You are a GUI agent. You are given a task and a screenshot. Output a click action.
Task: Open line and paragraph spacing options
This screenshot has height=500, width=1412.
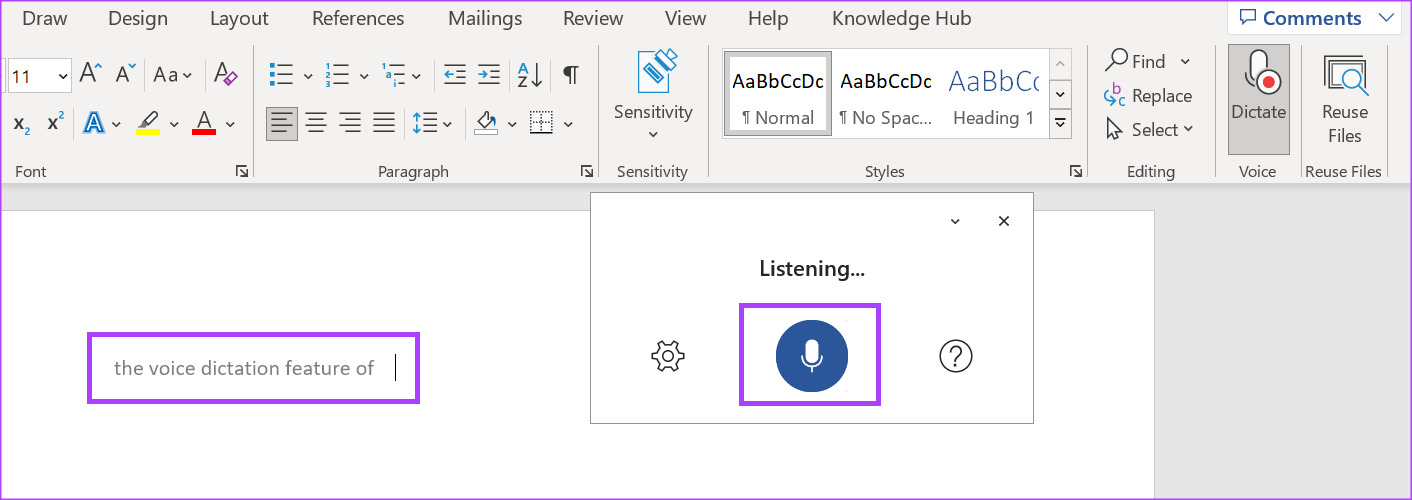426,123
